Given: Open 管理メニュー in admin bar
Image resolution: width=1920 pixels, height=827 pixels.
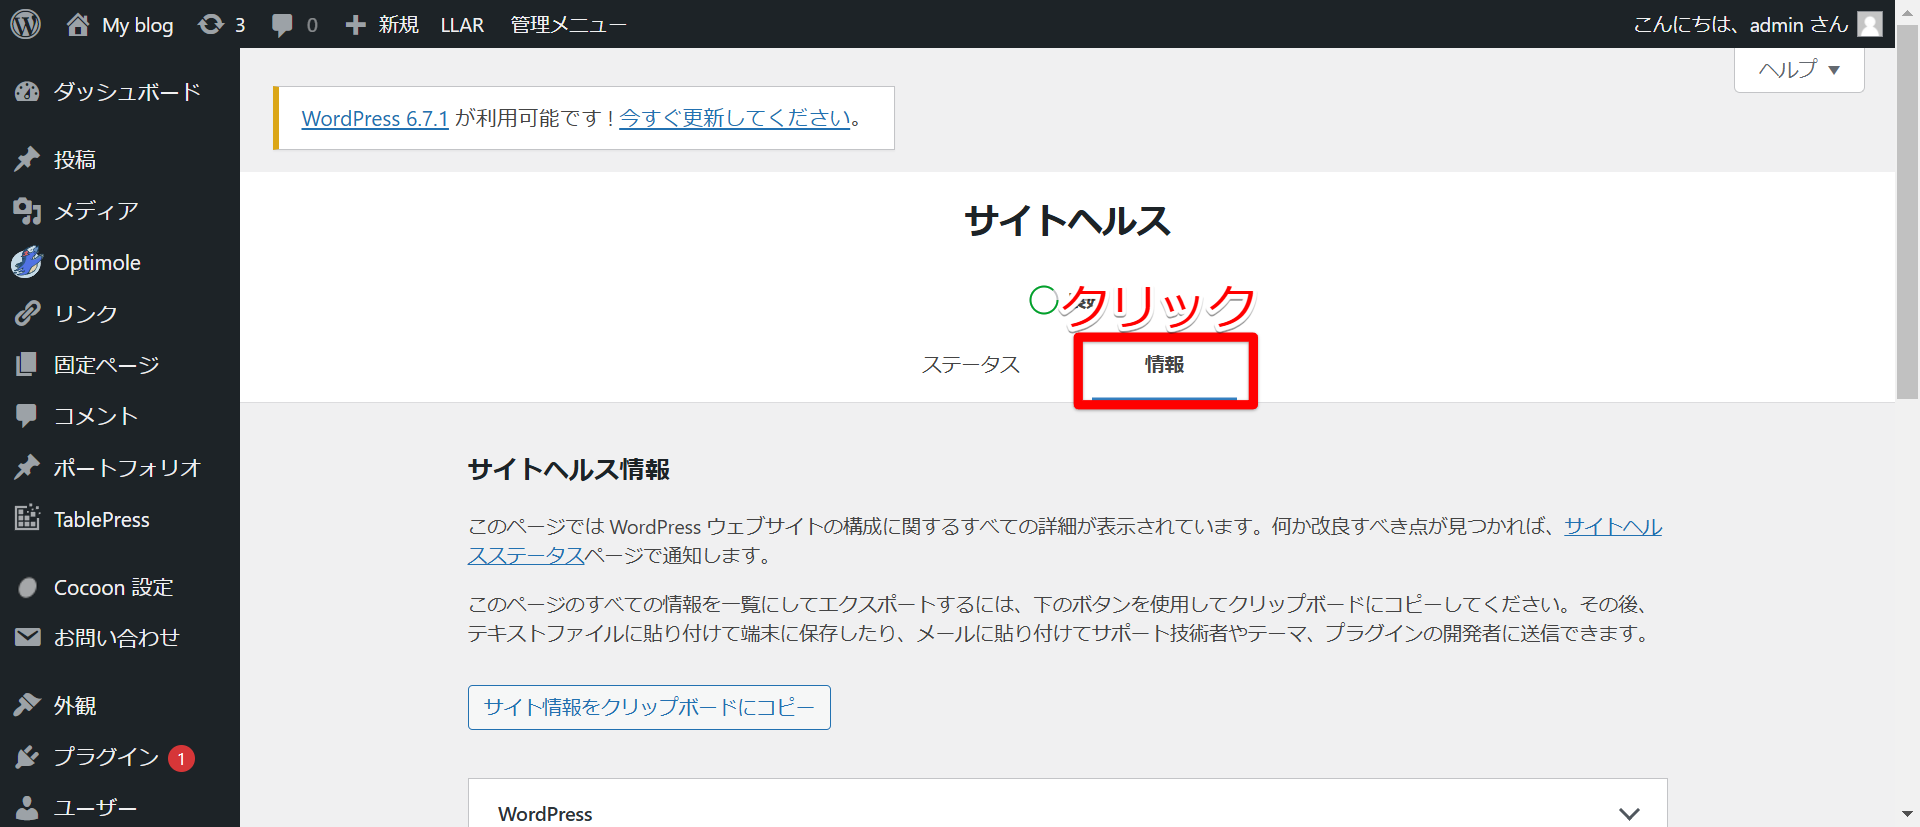Looking at the screenshot, I should coord(568,25).
